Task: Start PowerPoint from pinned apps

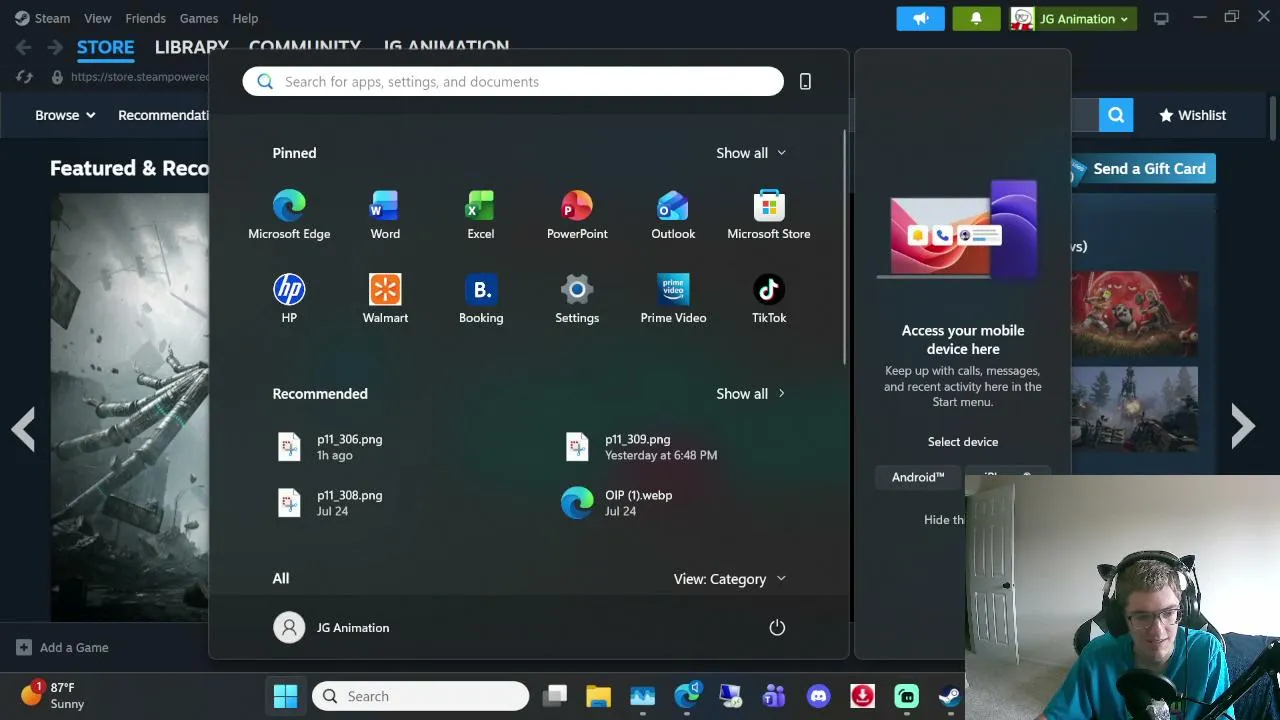Action: [577, 216]
